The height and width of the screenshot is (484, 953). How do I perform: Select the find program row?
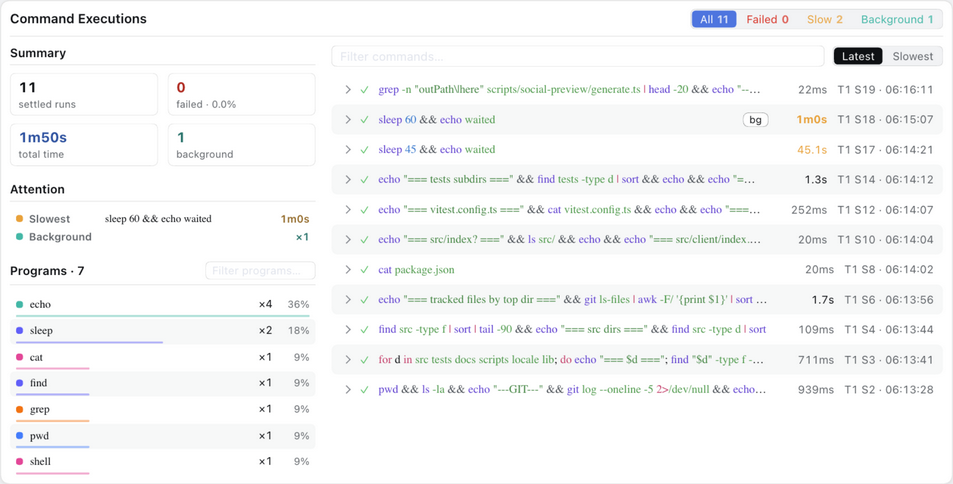pos(163,383)
